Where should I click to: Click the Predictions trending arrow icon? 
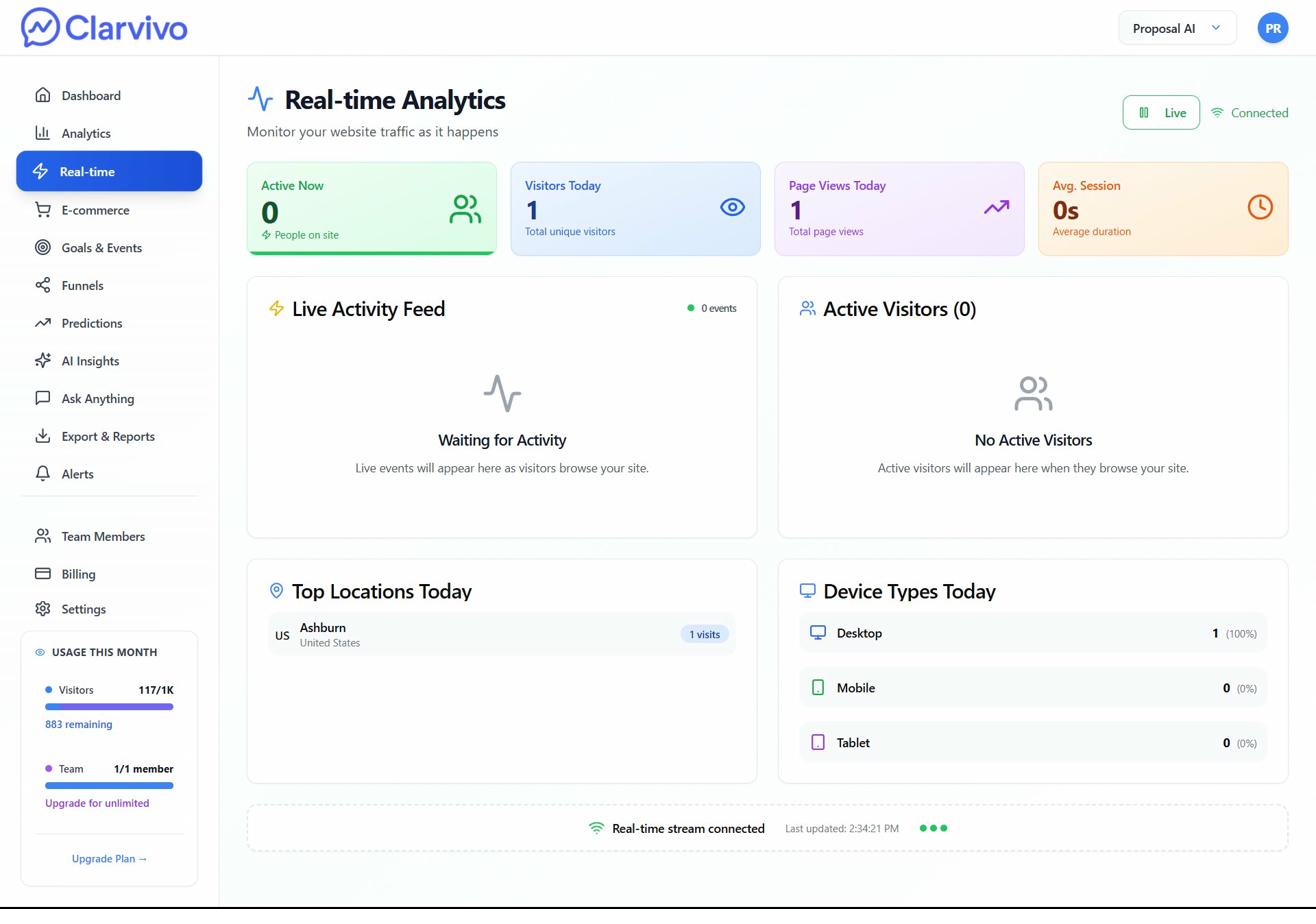coord(41,322)
